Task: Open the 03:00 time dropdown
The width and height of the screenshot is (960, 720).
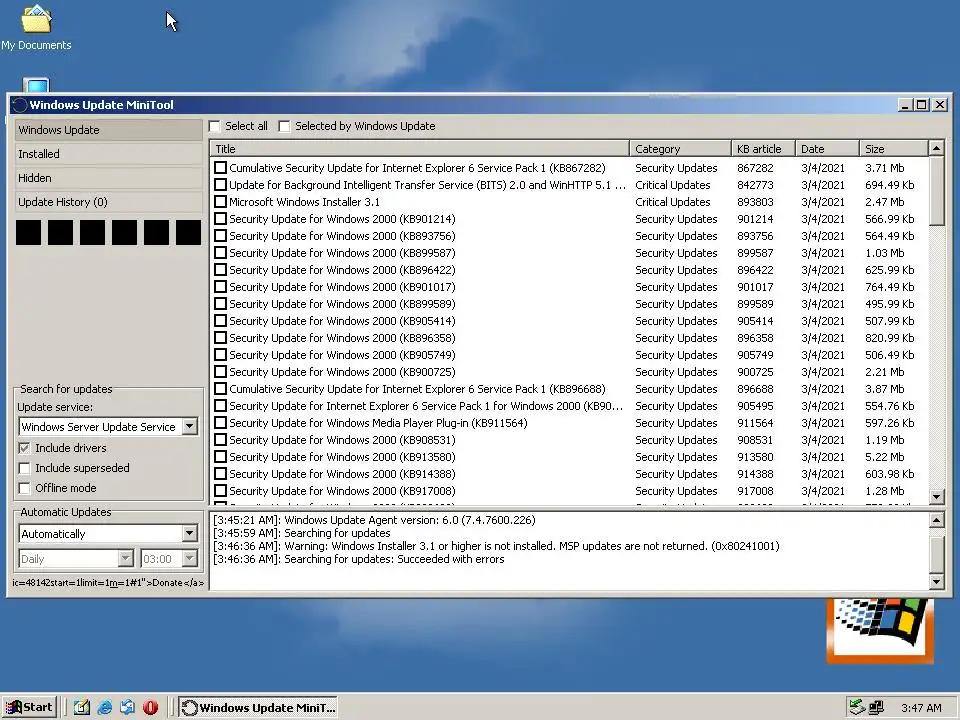Action: (x=190, y=558)
